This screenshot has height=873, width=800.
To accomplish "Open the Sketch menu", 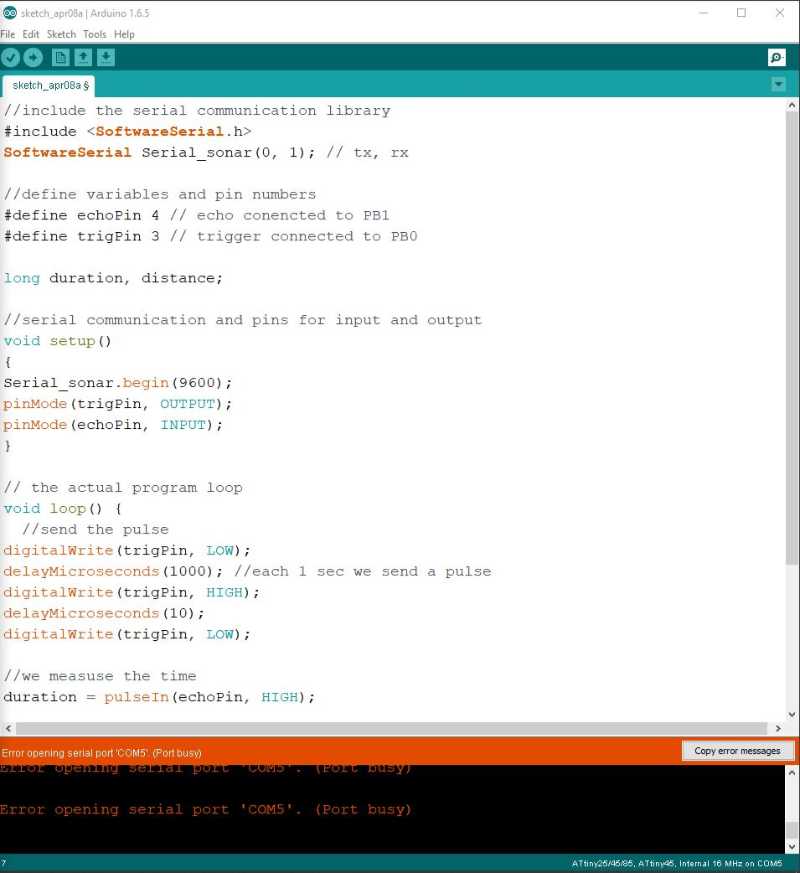I will [61, 35].
